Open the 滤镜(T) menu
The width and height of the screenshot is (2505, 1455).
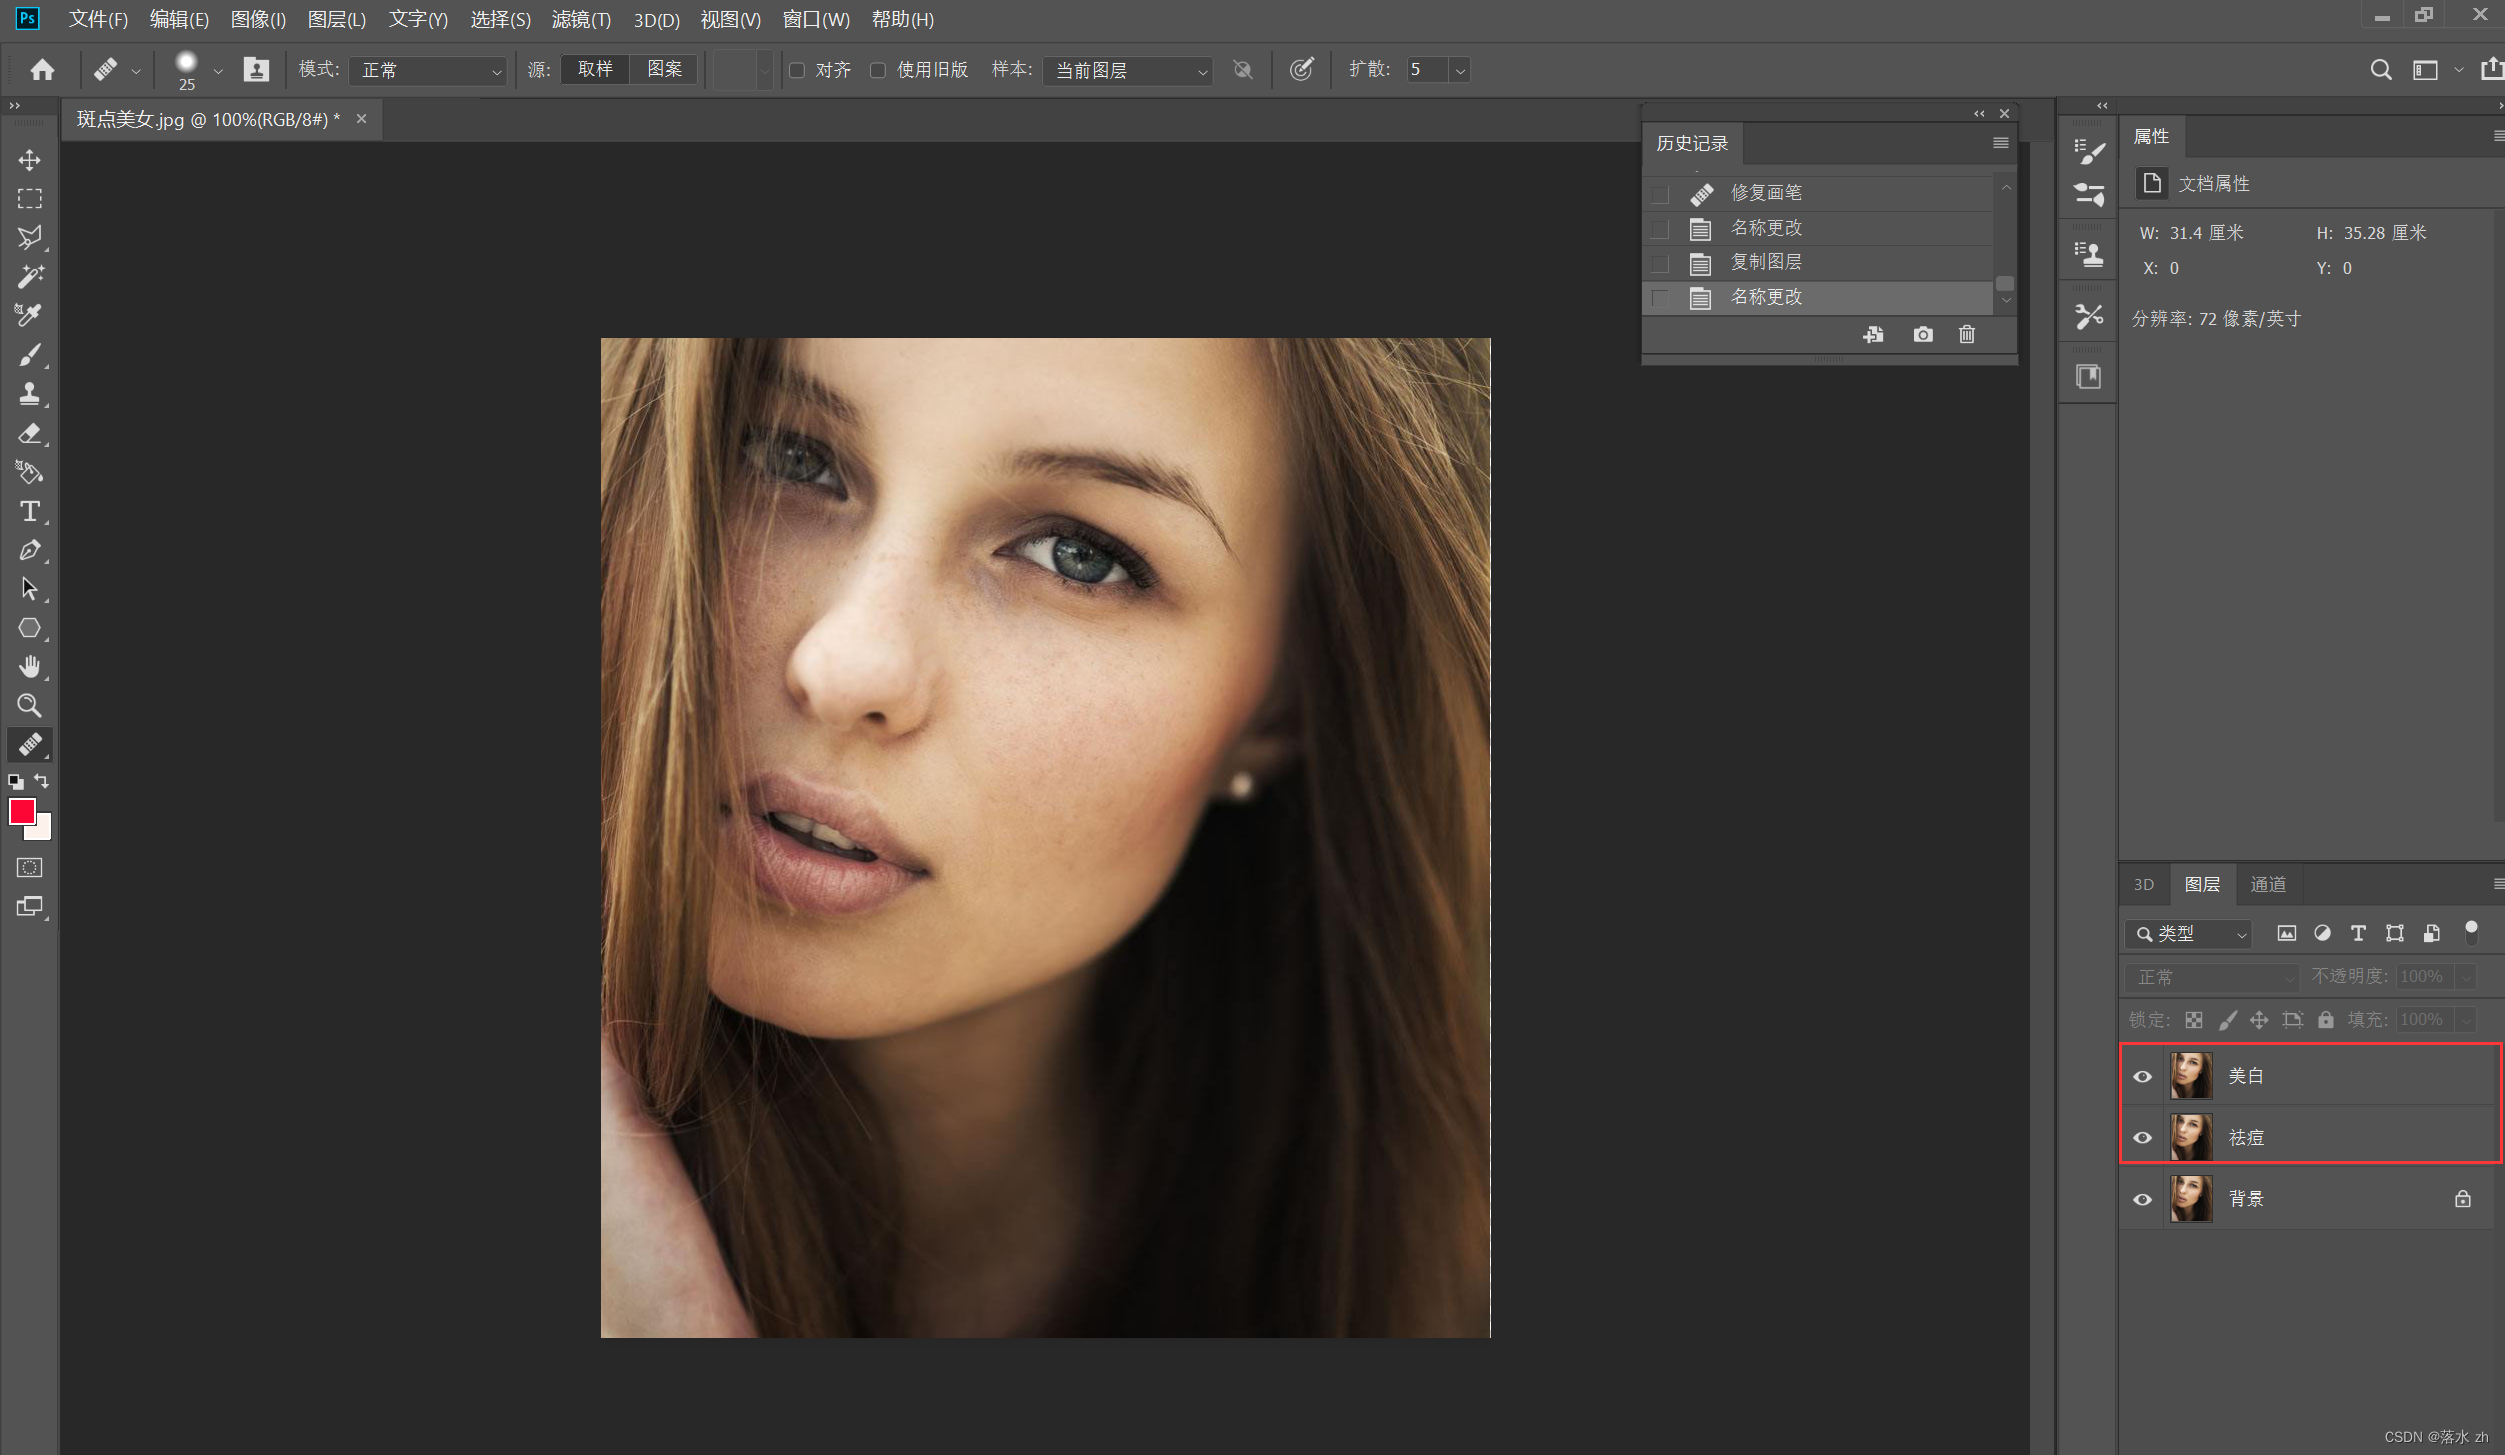click(580, 19)
